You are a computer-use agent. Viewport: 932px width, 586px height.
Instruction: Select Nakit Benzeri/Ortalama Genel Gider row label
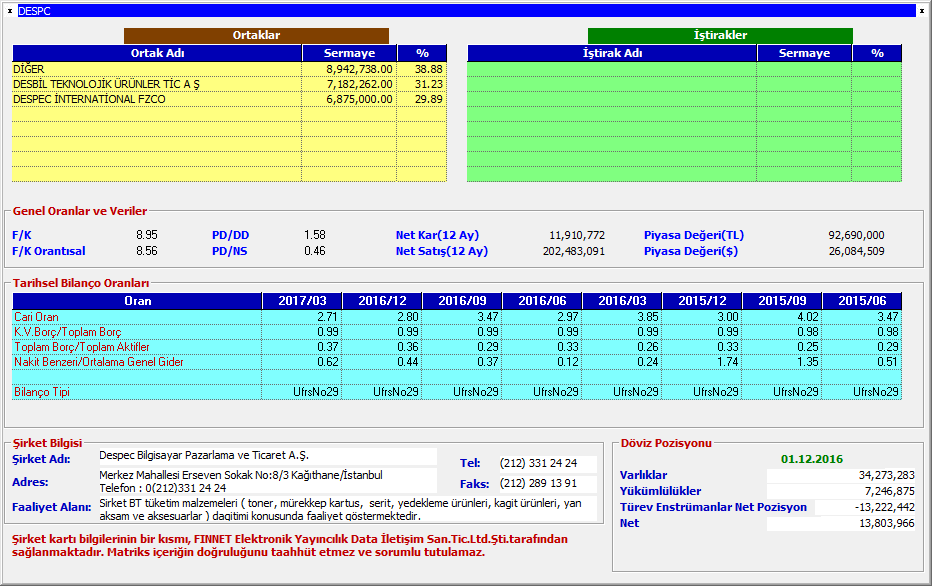(99, 361)
